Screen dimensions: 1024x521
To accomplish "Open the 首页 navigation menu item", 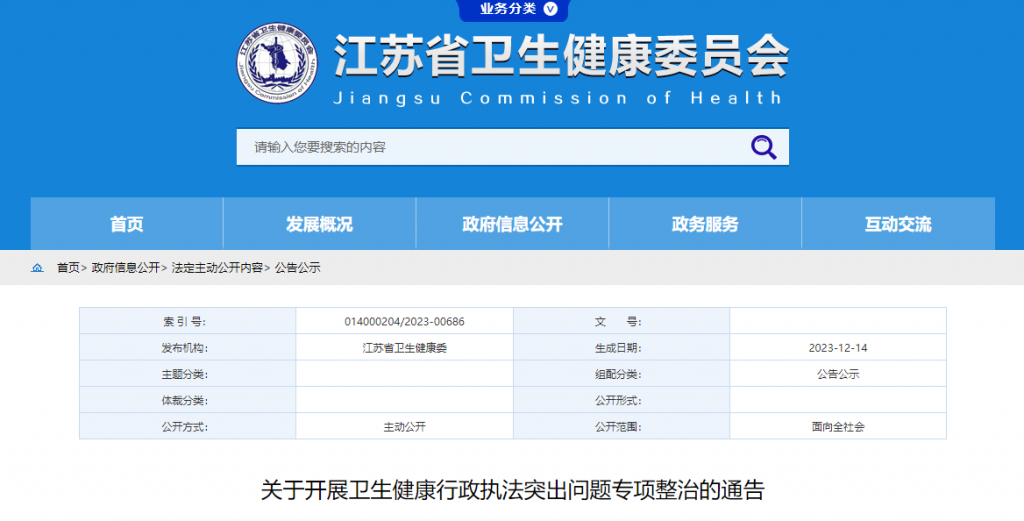I will 127,224.
